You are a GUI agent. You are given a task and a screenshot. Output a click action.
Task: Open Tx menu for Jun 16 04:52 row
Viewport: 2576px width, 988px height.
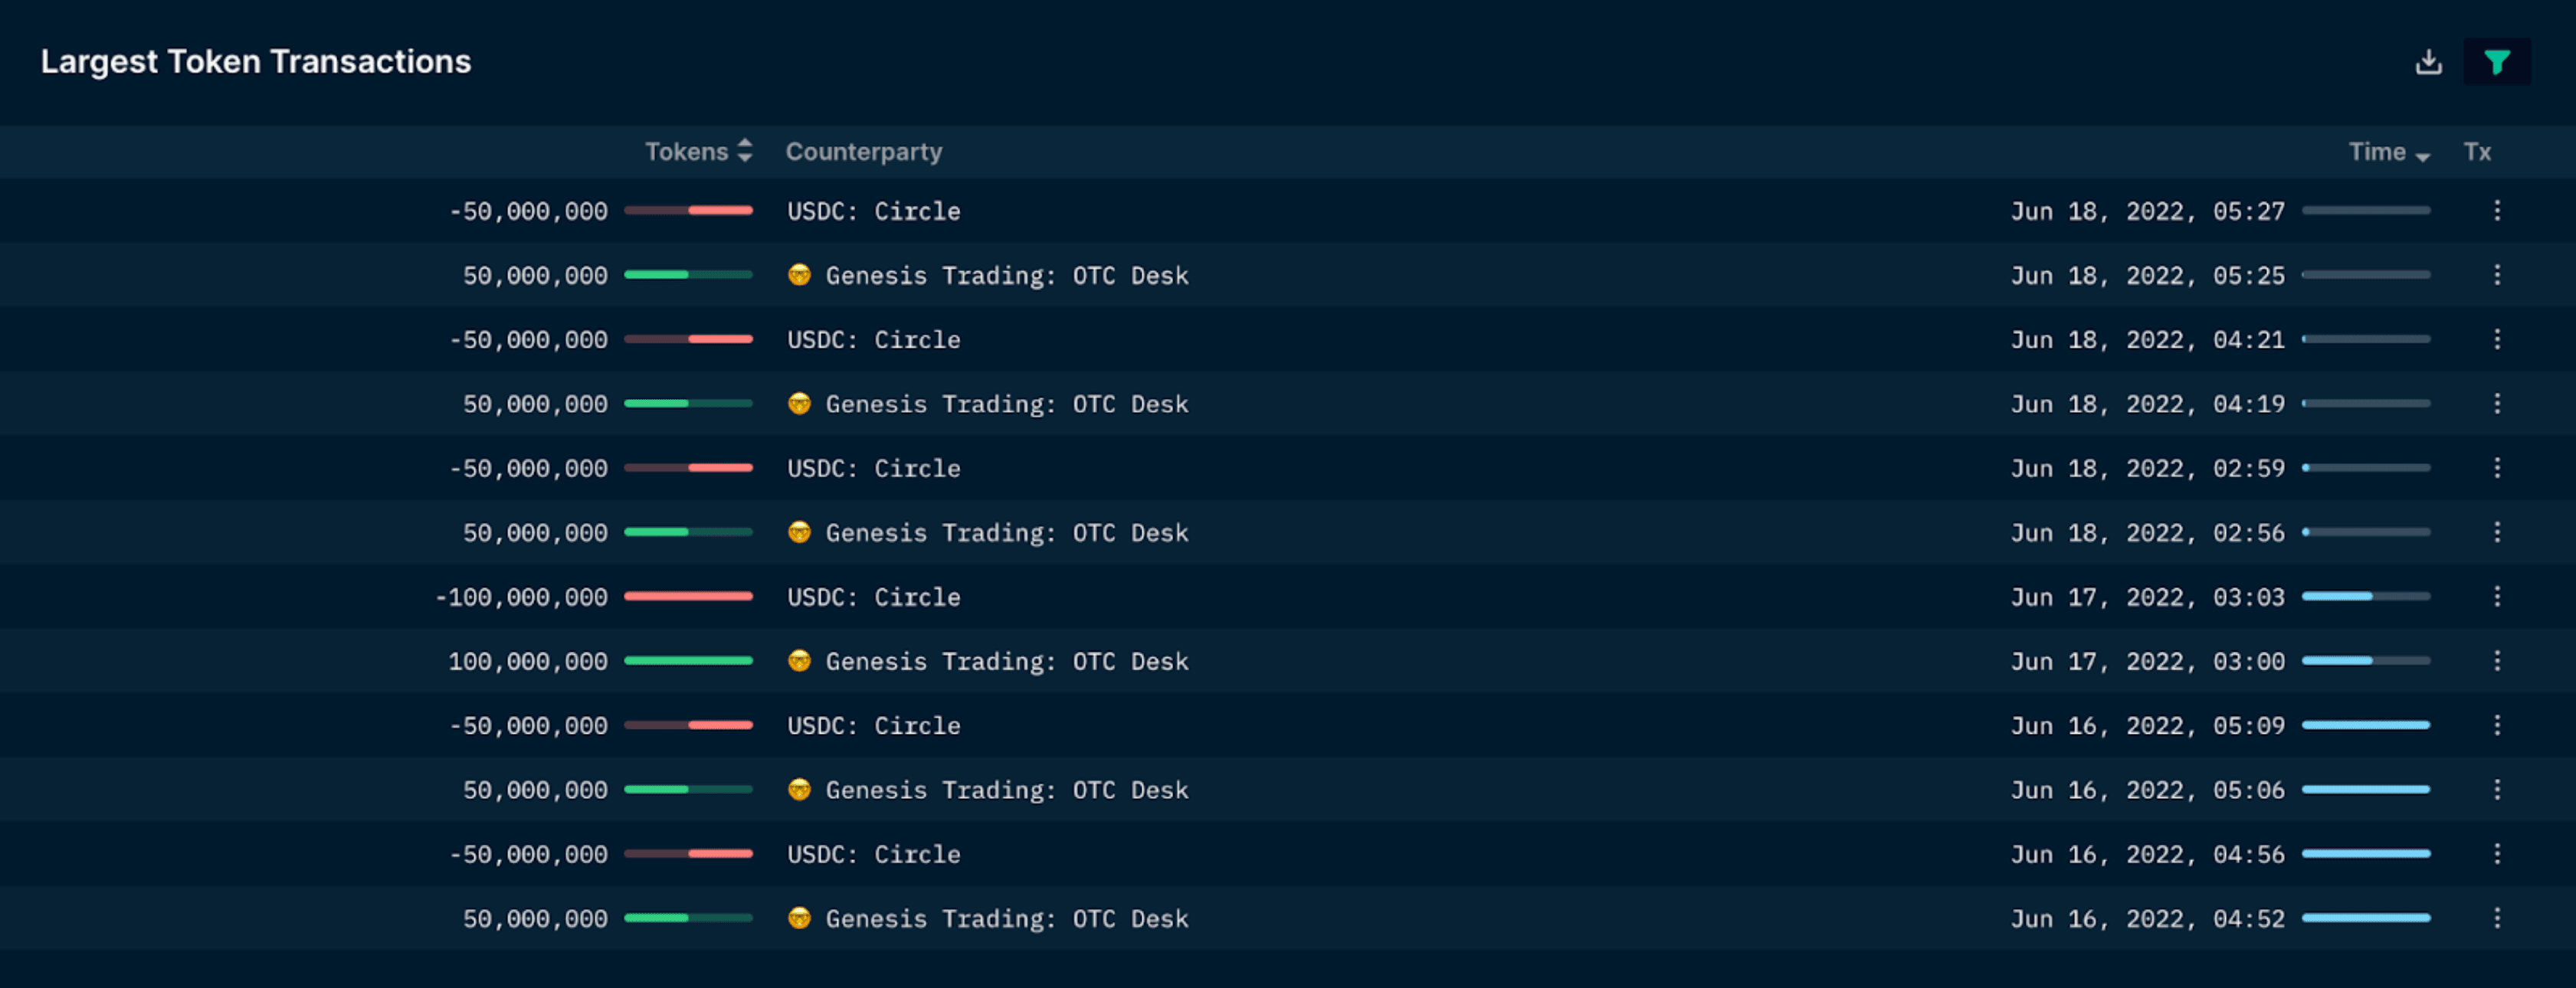(x=2497, y=918)
